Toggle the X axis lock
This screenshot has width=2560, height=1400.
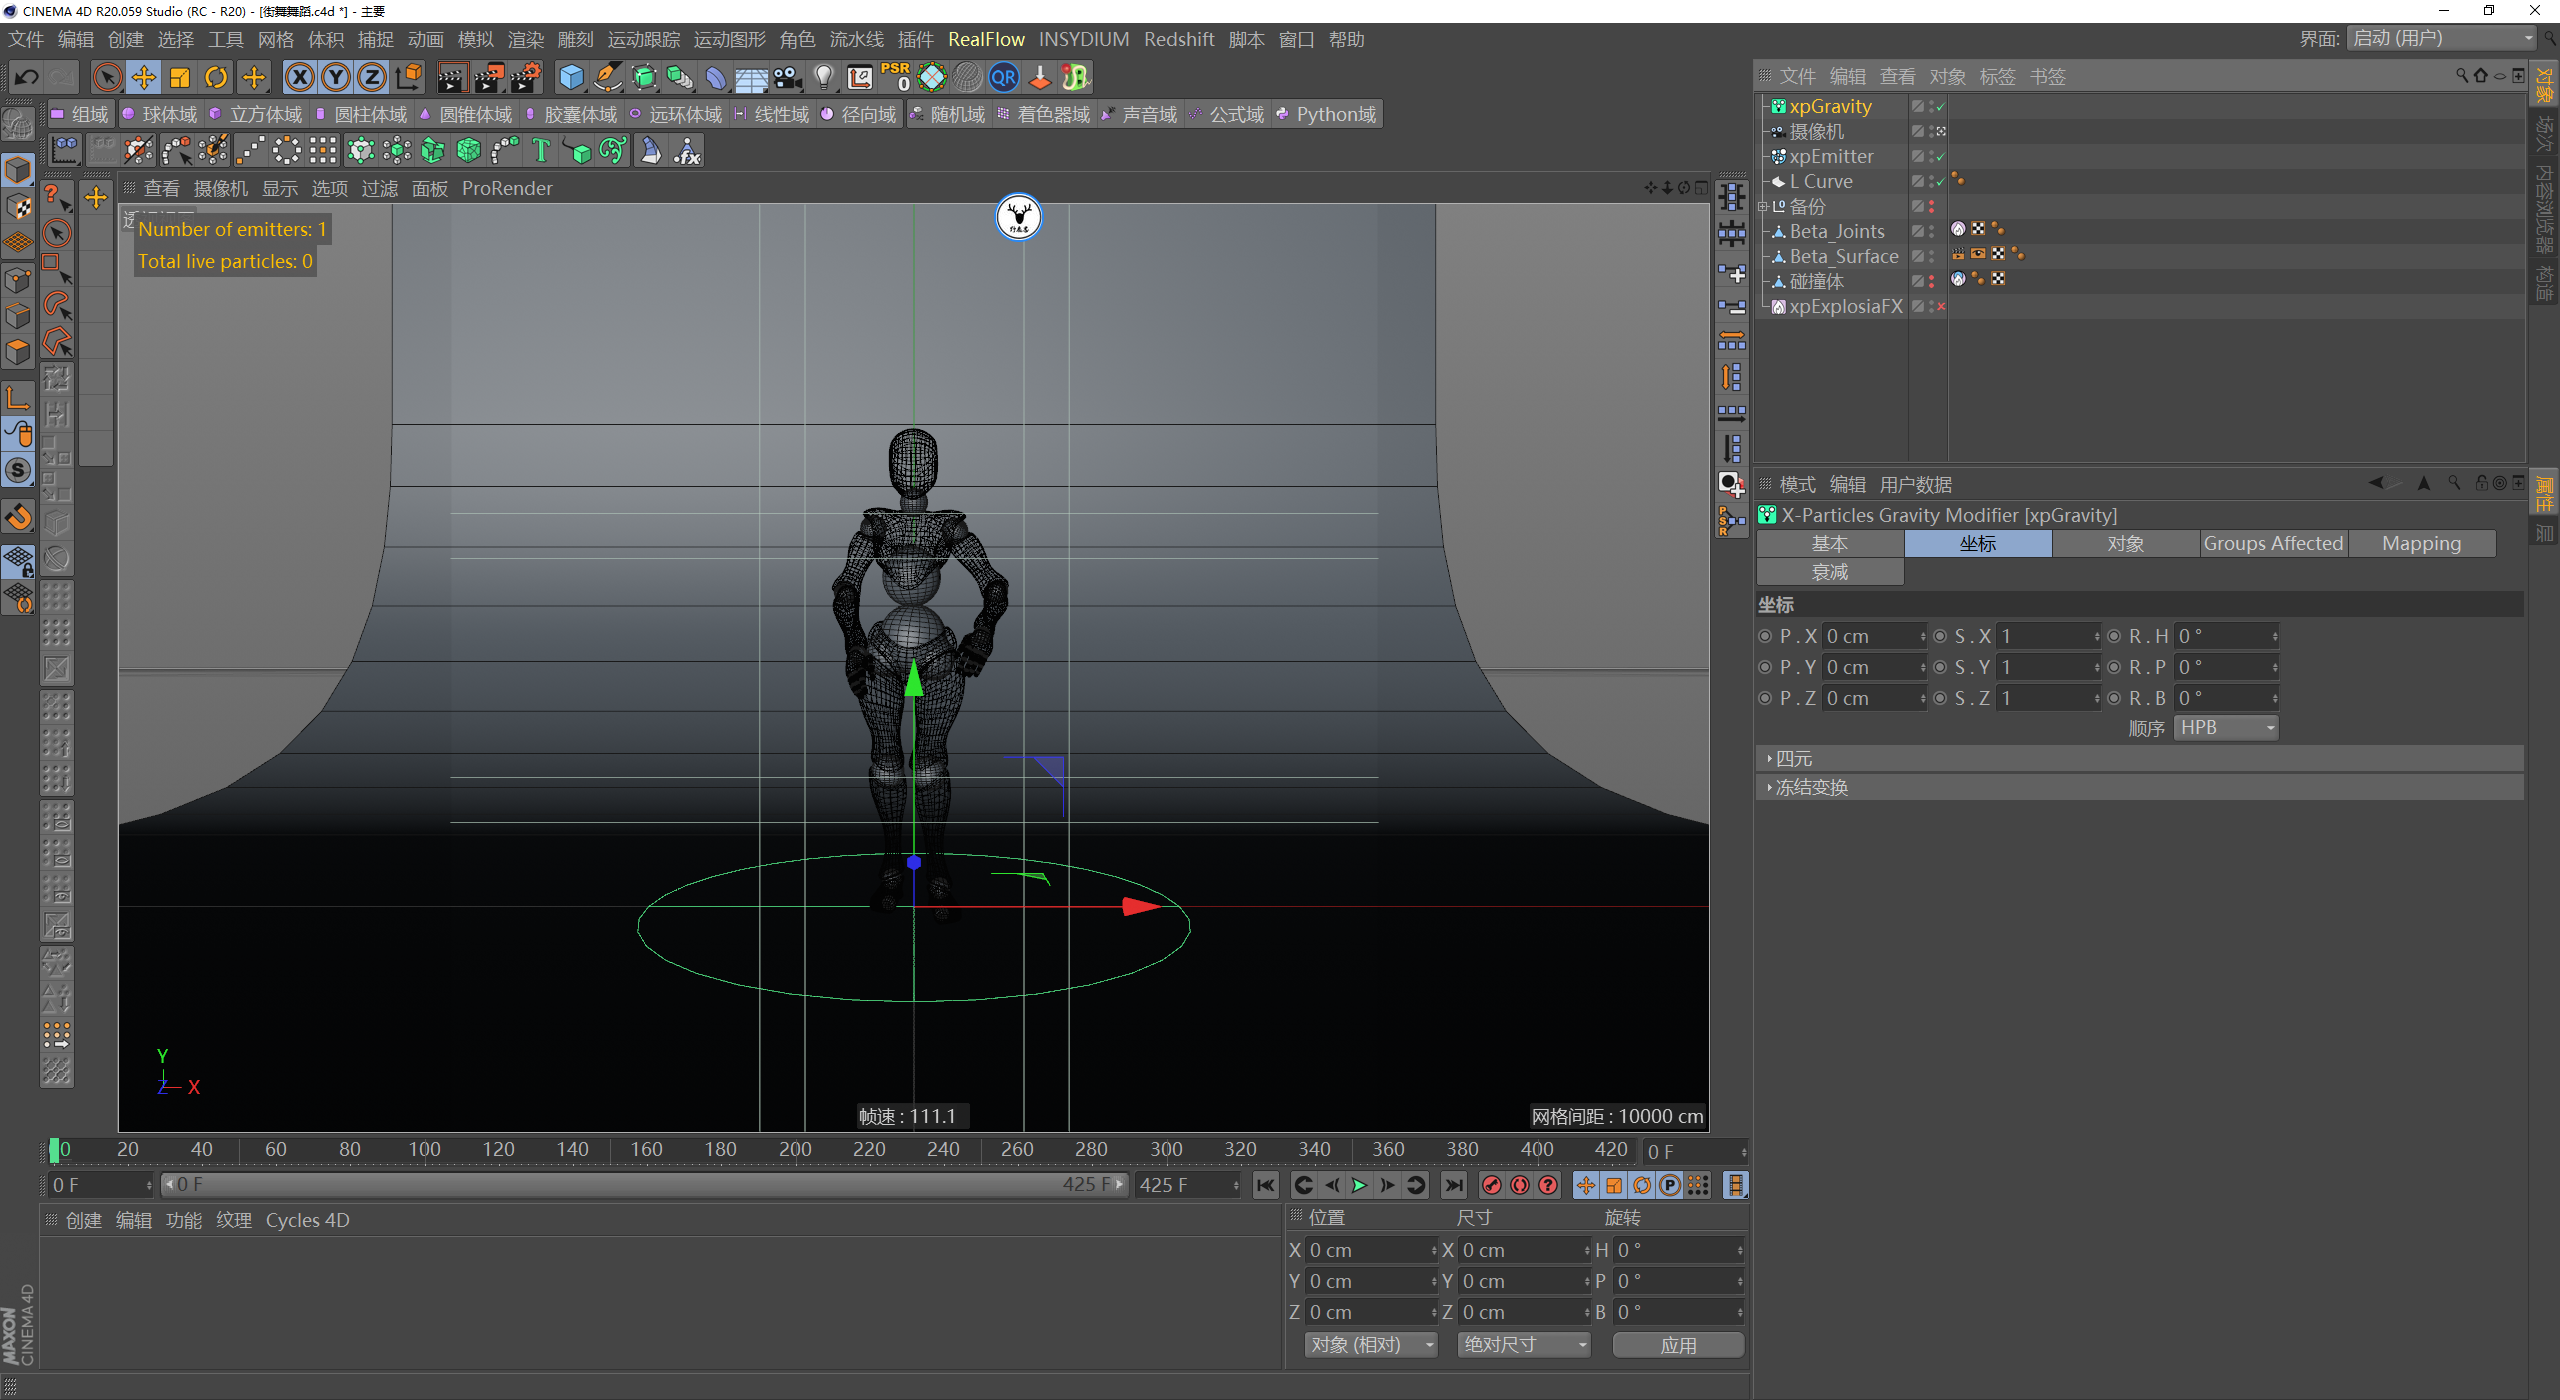pos(299,77)
